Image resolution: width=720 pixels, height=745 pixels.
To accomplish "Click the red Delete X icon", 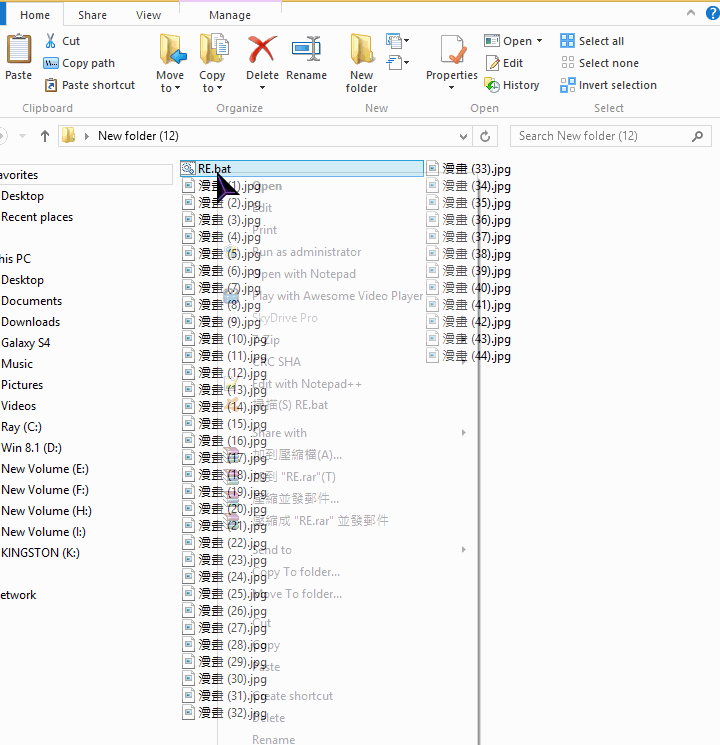I will pyautogui.click(x=262, y=49).
